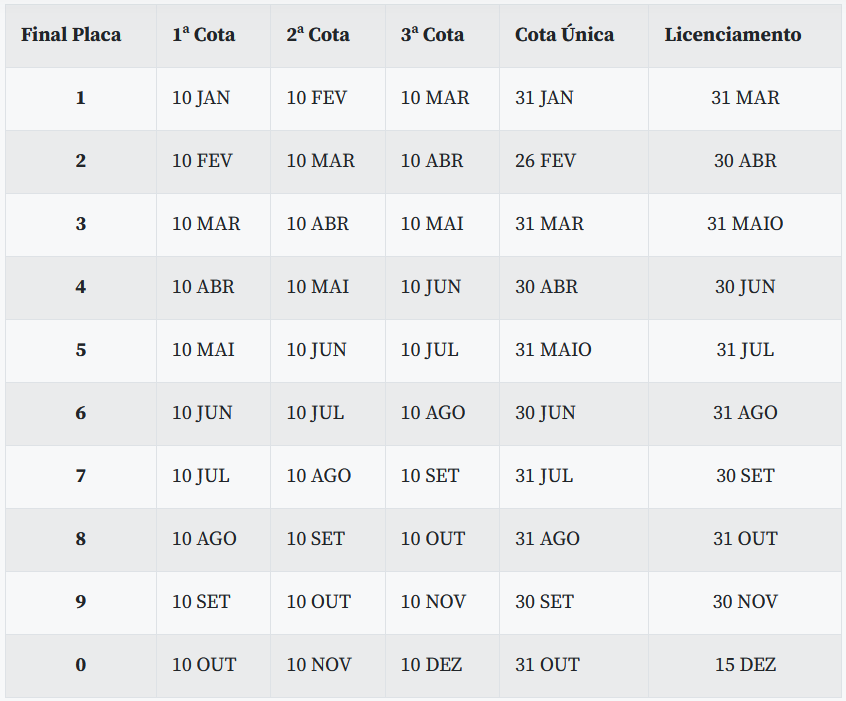The image size is (846, 701).
Task: Click the 31 MAIO Licenciamento cell
Action: 745,224
